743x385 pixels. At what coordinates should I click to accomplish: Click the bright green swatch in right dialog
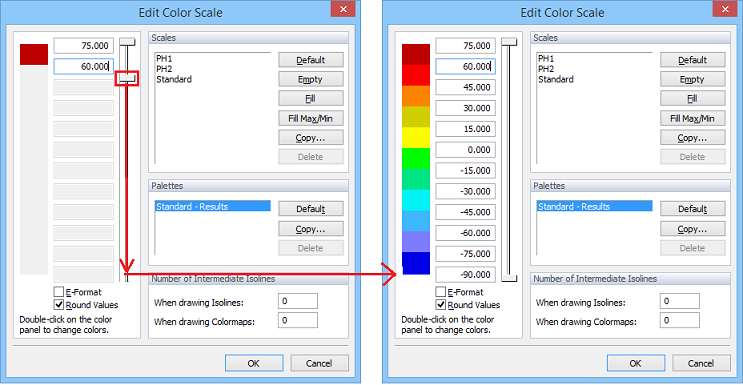[x=416, y=158]
